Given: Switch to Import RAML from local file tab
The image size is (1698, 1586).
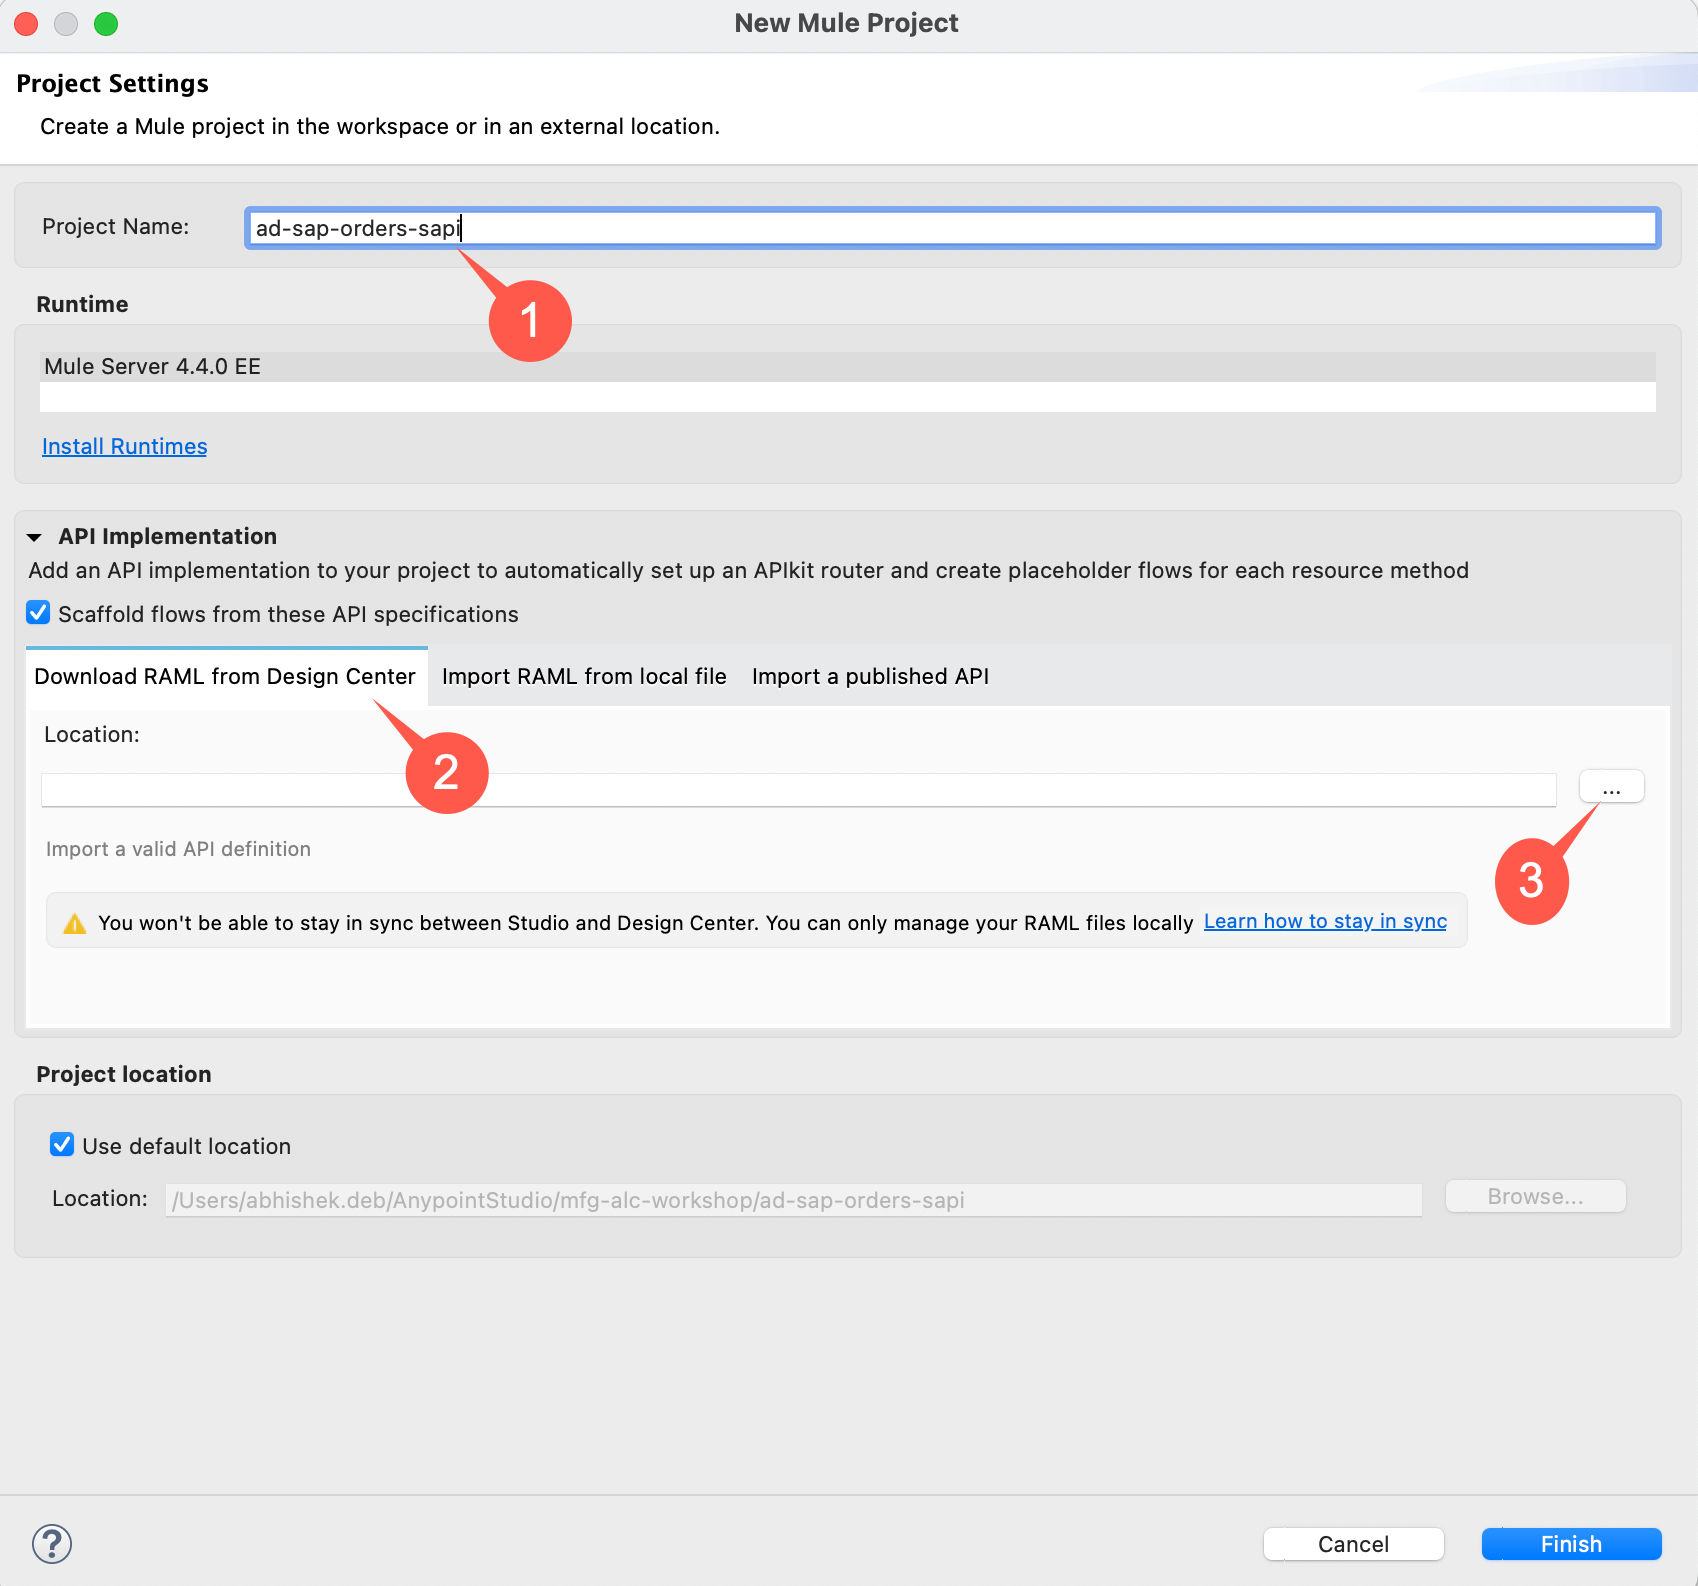Looking at the screenshot, I should (x=584, y=676).
